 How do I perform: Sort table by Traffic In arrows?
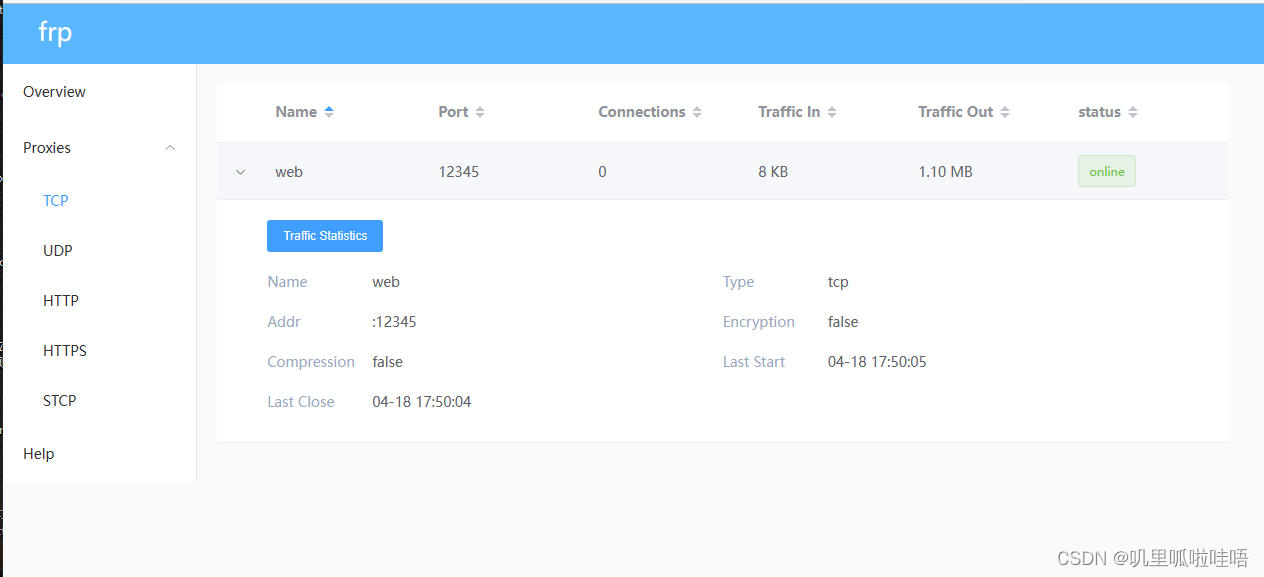832,112
